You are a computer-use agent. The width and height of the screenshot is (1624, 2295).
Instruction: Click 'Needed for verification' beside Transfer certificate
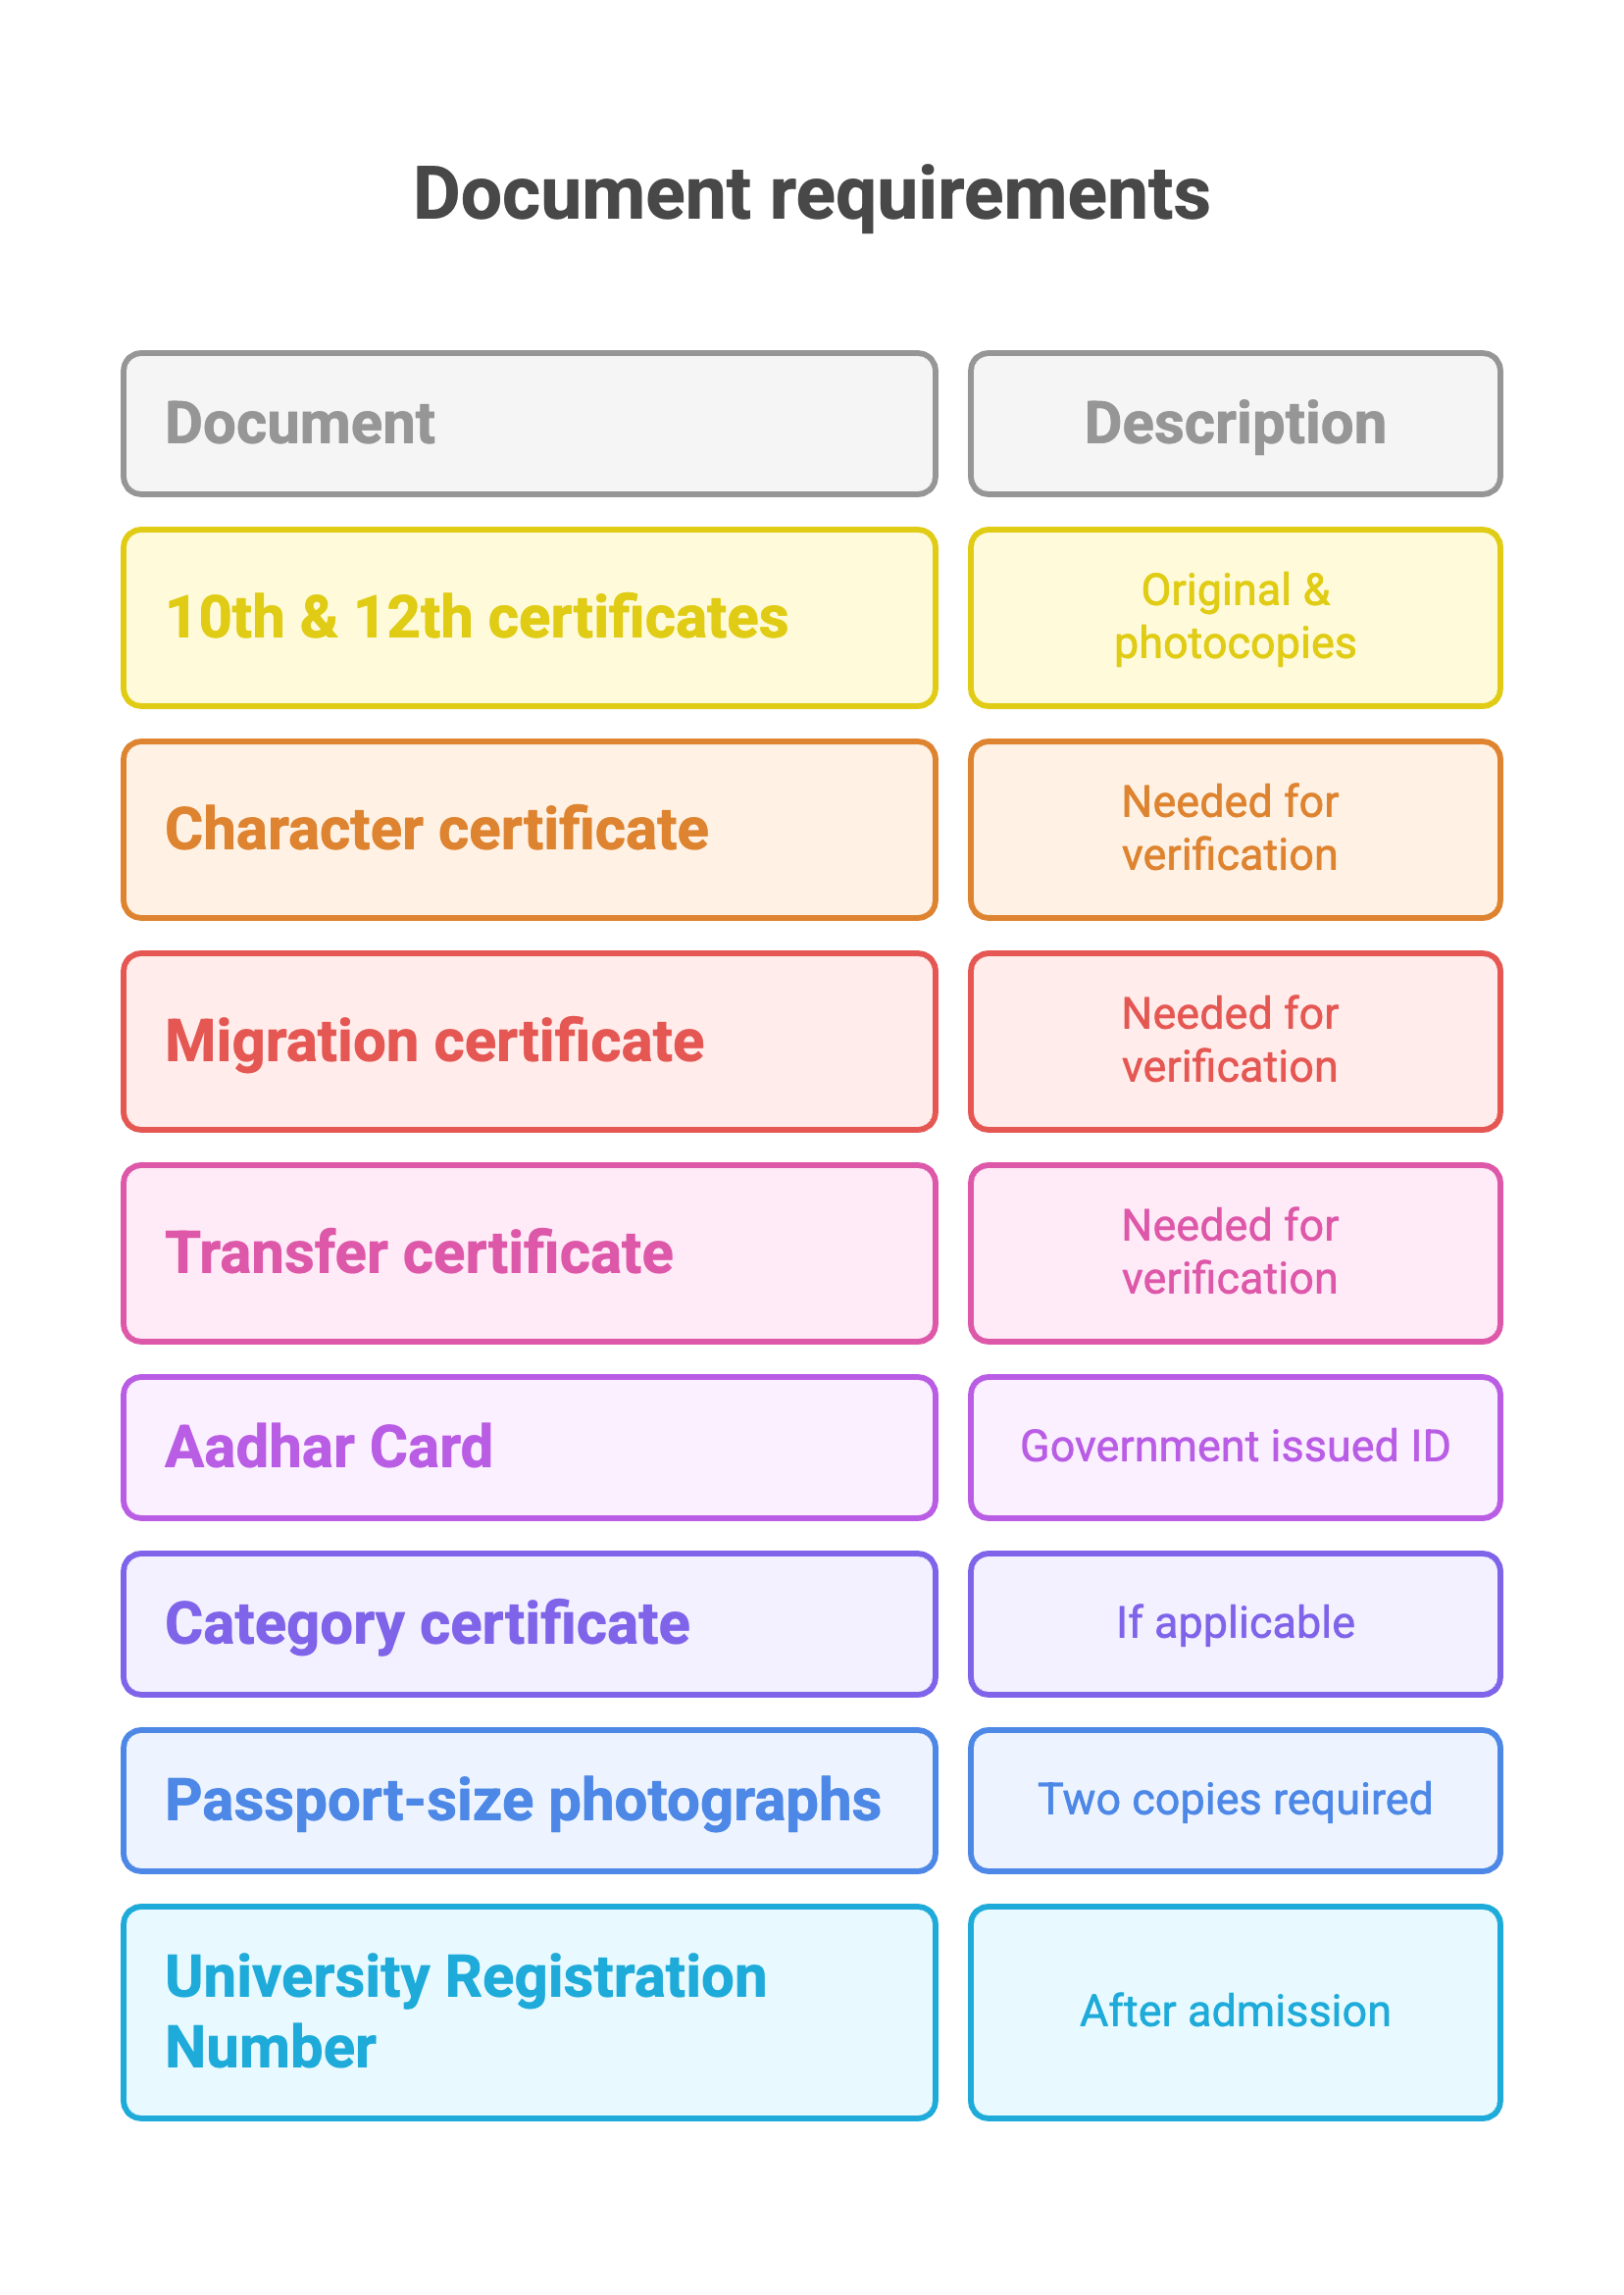click(1234, 1253)
